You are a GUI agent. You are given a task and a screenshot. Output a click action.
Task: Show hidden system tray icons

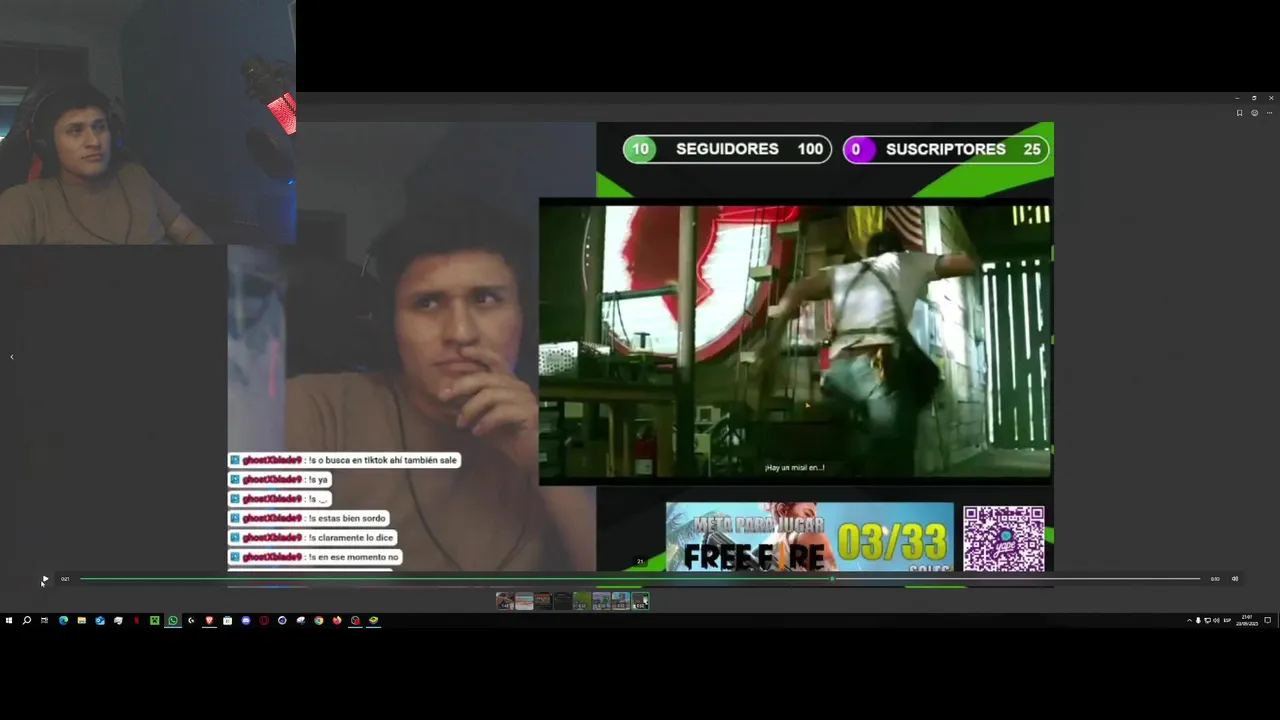point(1189,620)
